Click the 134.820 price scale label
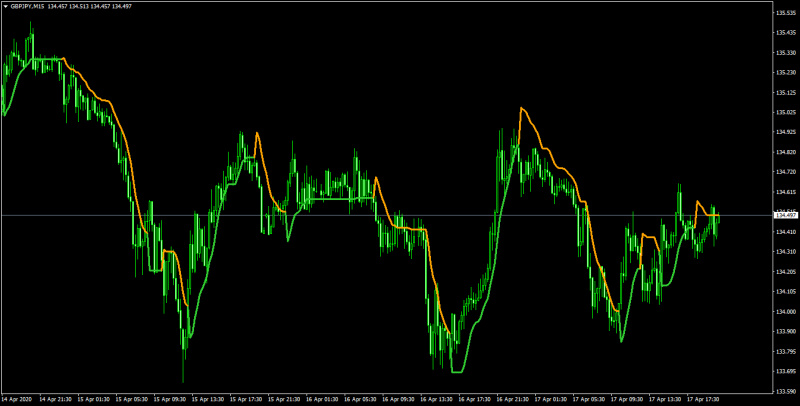The height and width of the screenshot is (406, 800). (x=785, y=152)
